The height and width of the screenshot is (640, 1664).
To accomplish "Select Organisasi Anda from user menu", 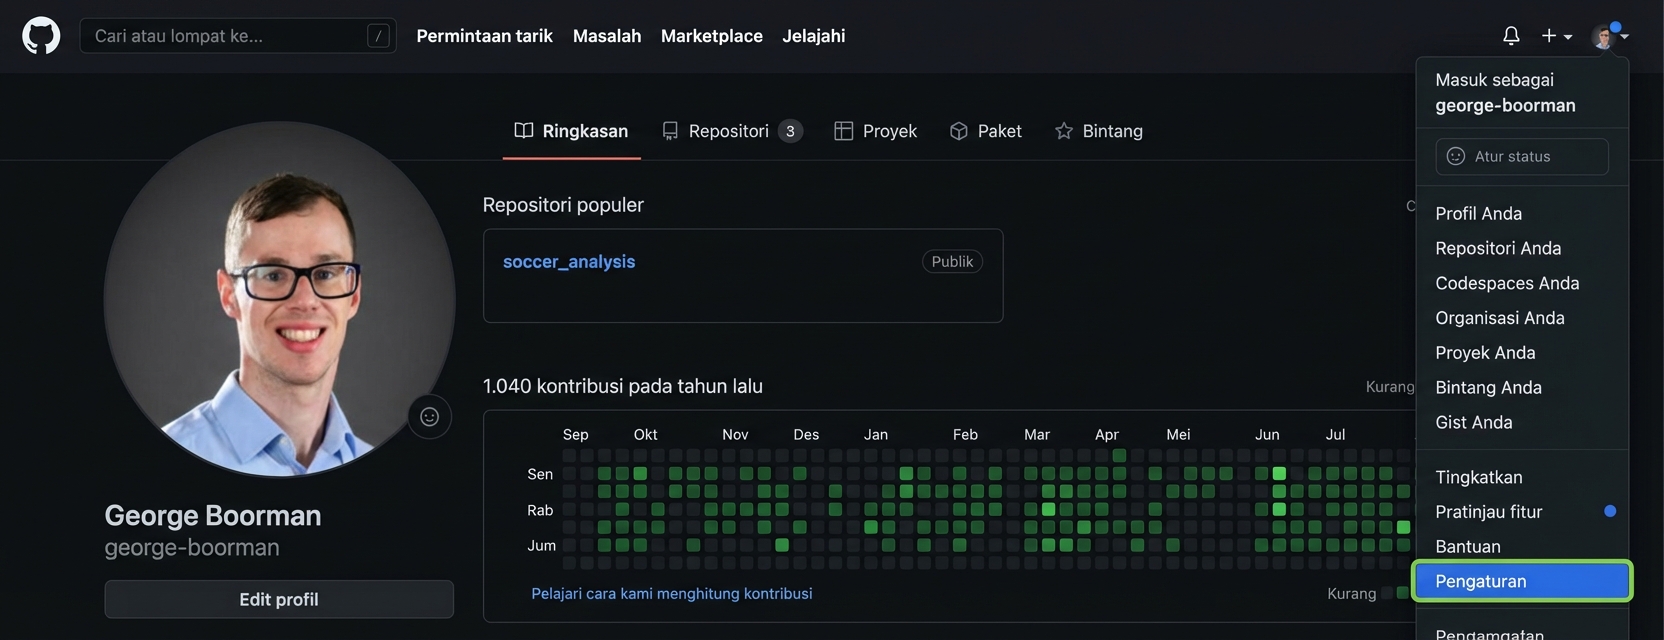I will 1522,318.
